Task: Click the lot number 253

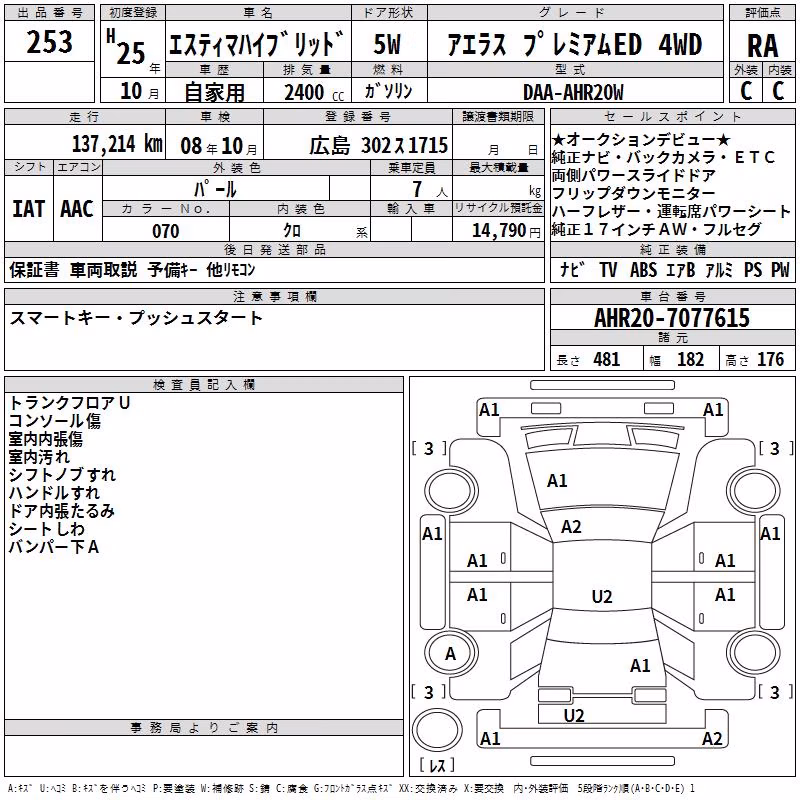Action: [49, 42]
